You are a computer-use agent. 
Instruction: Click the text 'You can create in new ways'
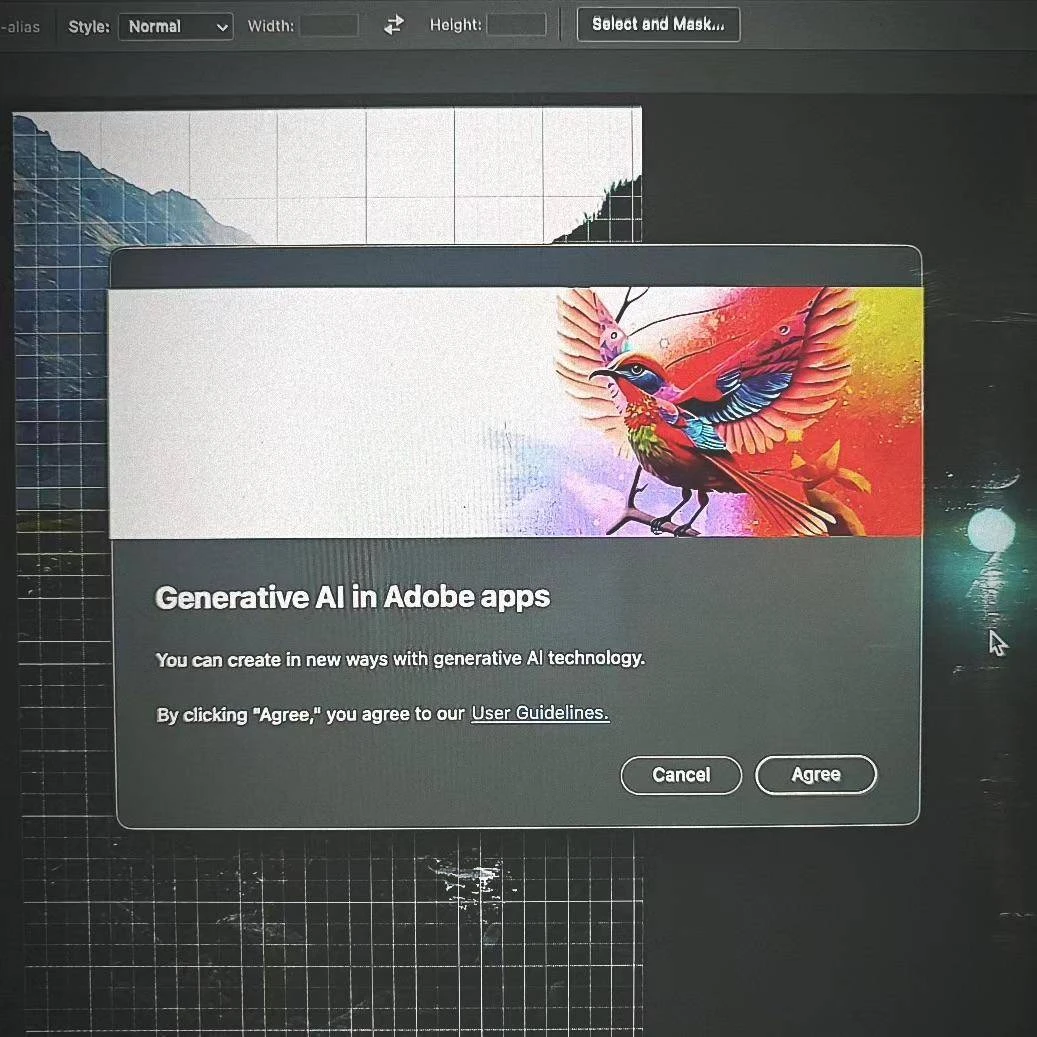272,659
